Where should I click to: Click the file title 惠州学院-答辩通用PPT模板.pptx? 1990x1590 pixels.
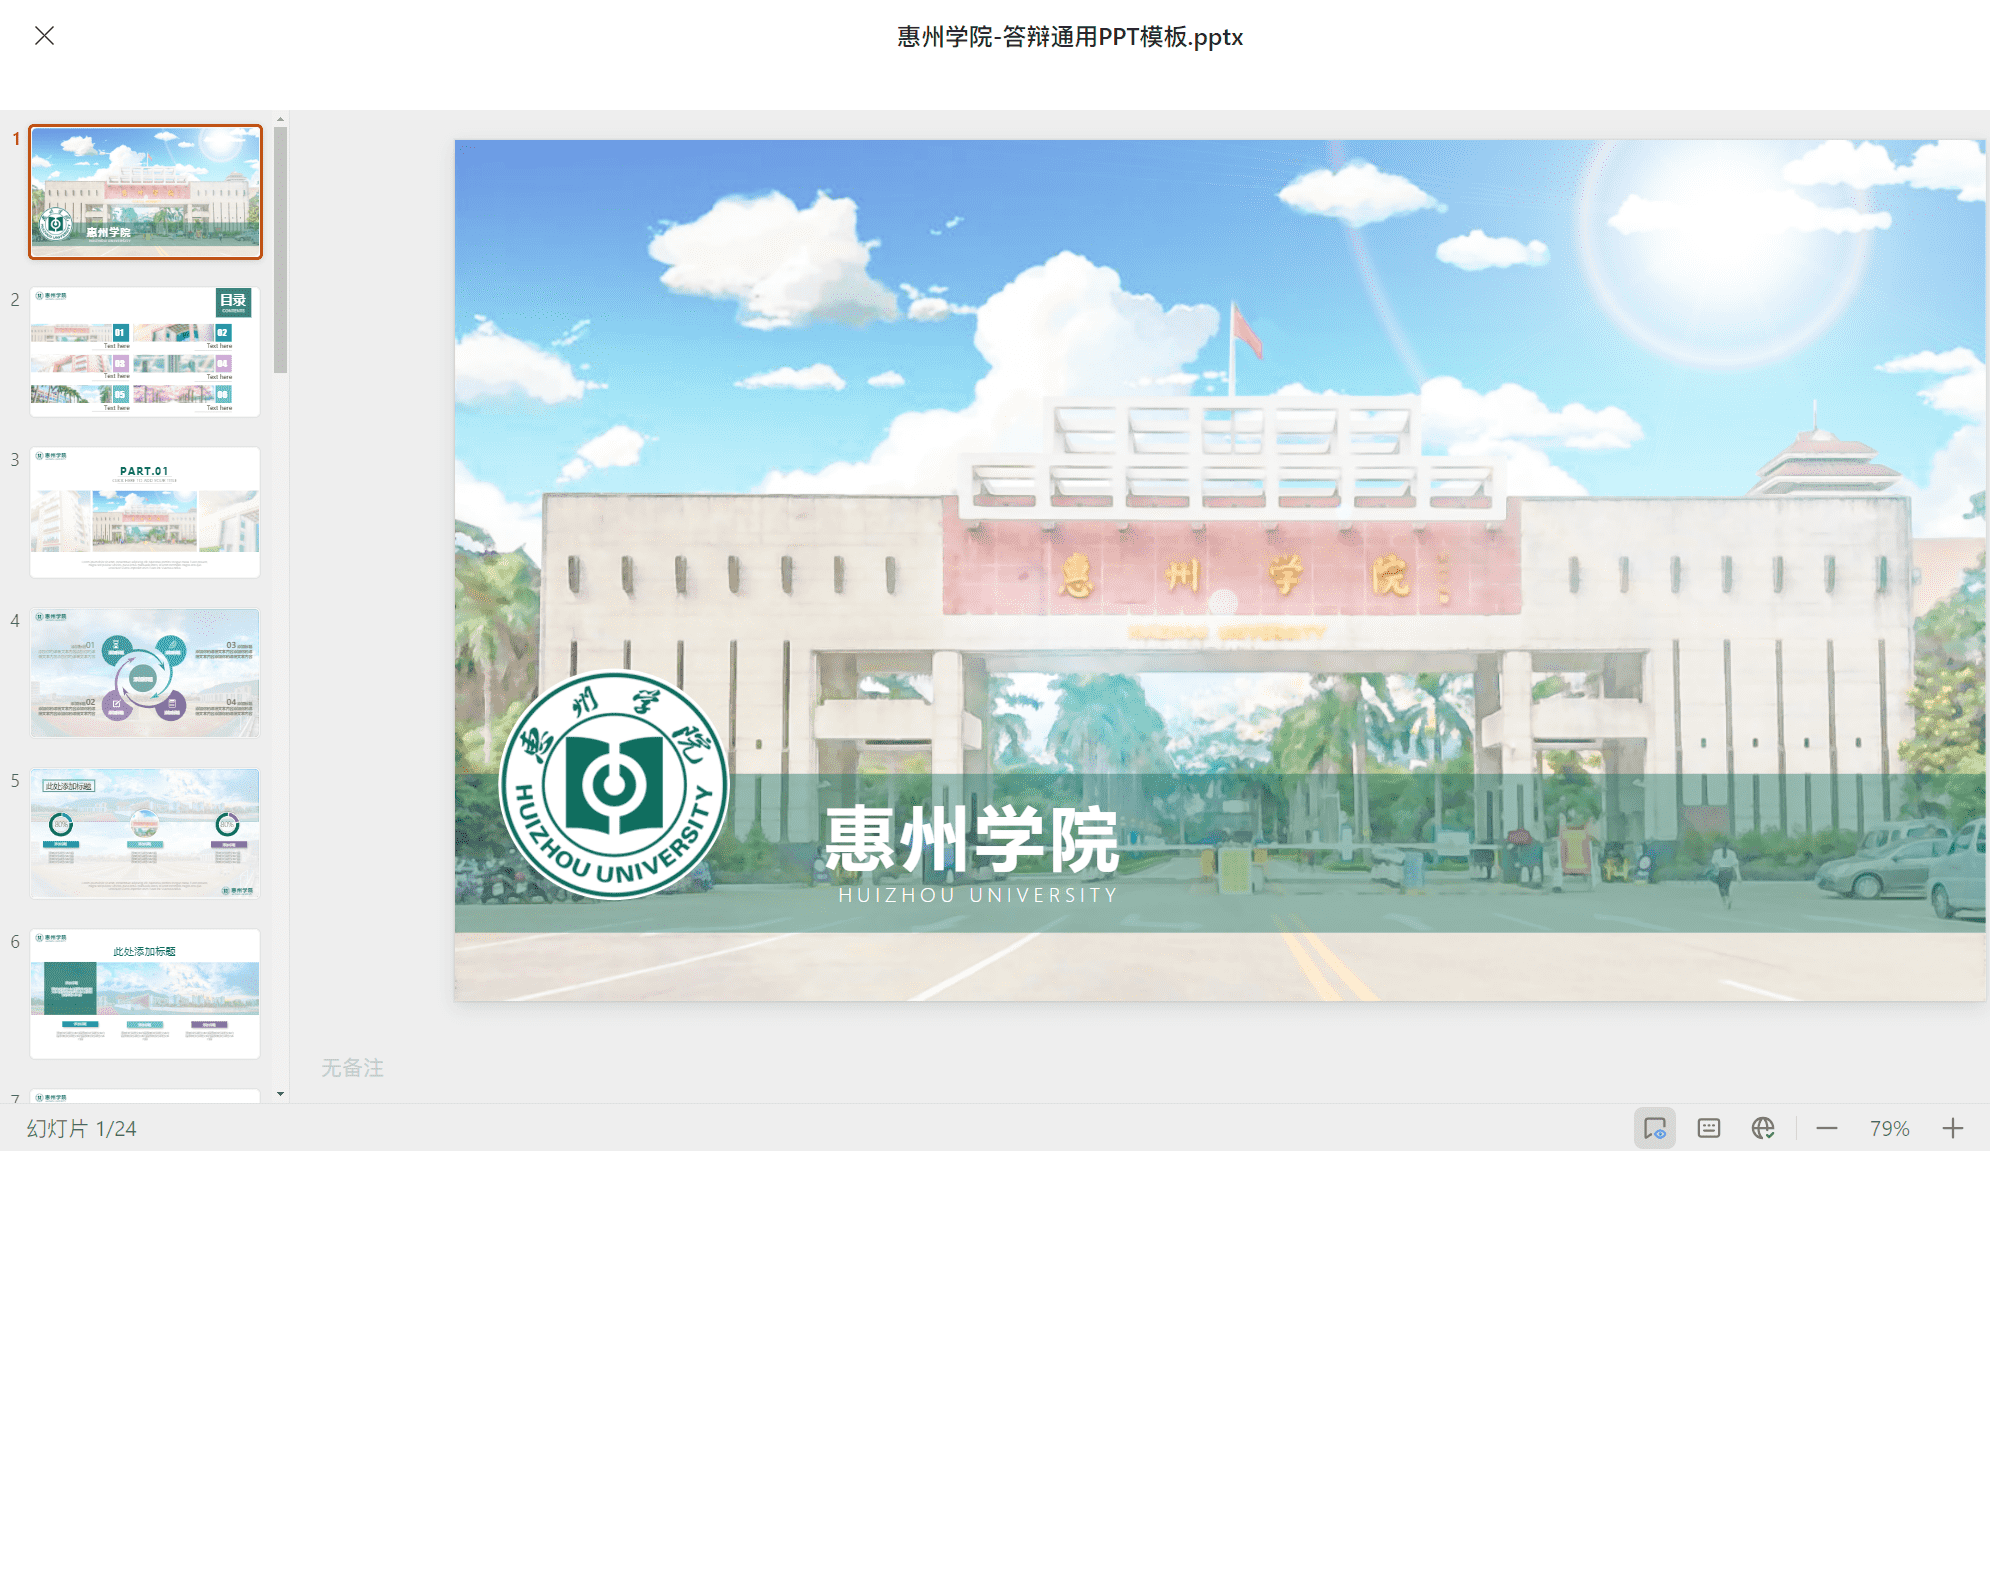[x=1069, y=37]
